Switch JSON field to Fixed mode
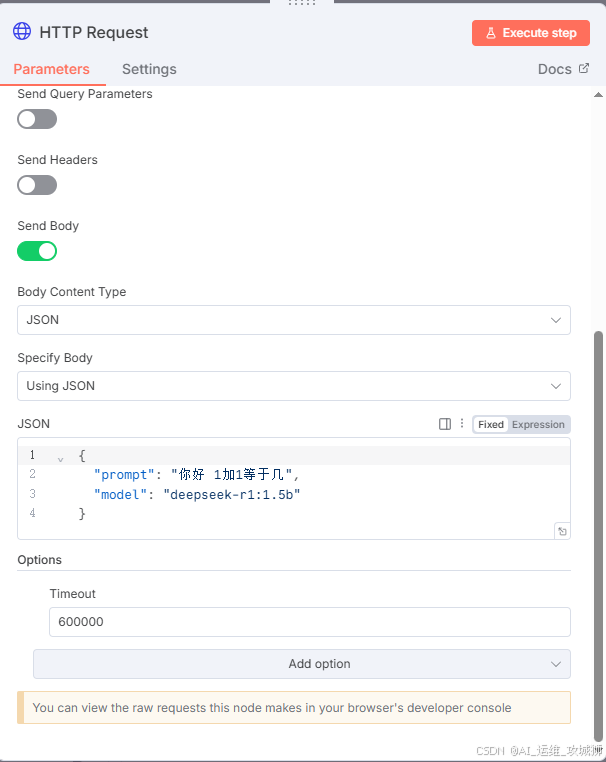 click(x=490, y=424)
